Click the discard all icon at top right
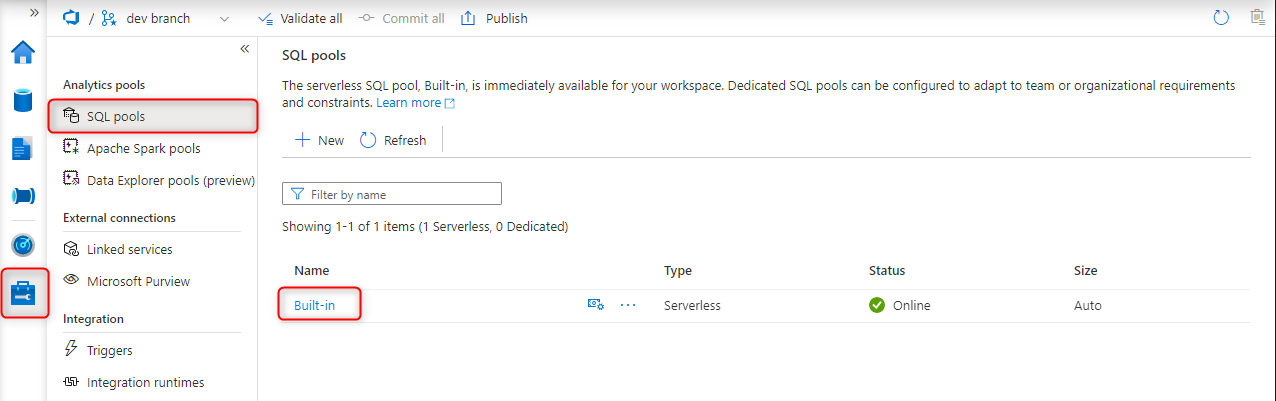The height and width of the screenshot is (401, 1276). 1257,17
